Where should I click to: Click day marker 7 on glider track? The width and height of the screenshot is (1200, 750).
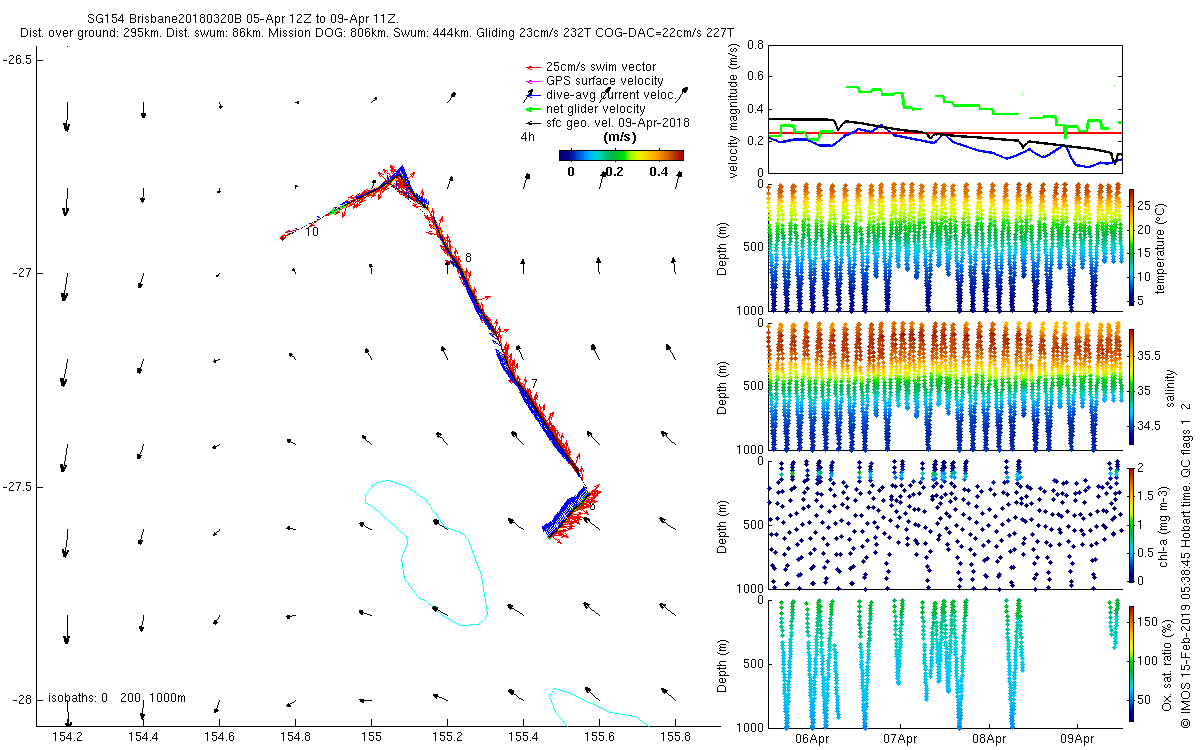pyautogui.click(x=534, y=384)
